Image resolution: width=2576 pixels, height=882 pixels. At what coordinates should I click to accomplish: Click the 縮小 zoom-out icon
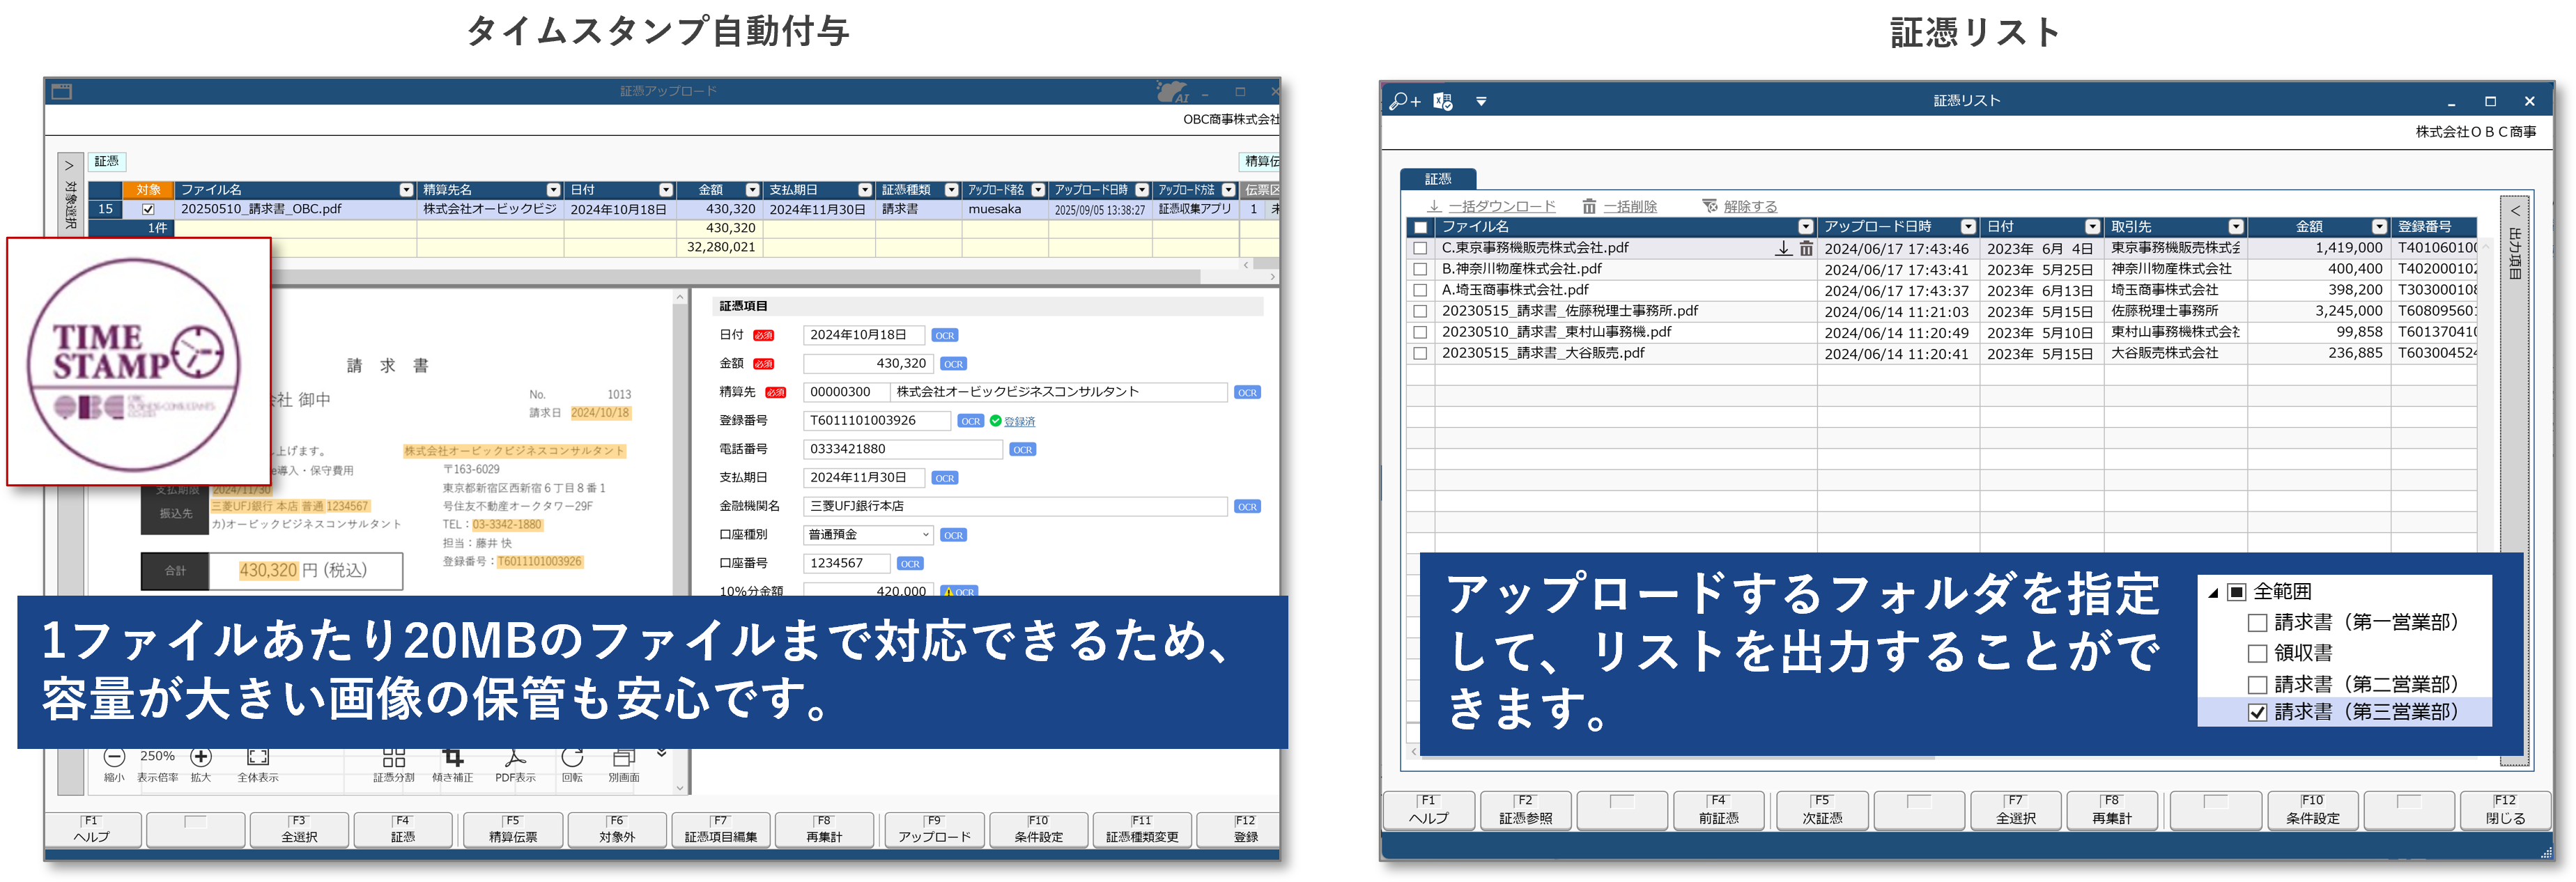tap(114, 757)
